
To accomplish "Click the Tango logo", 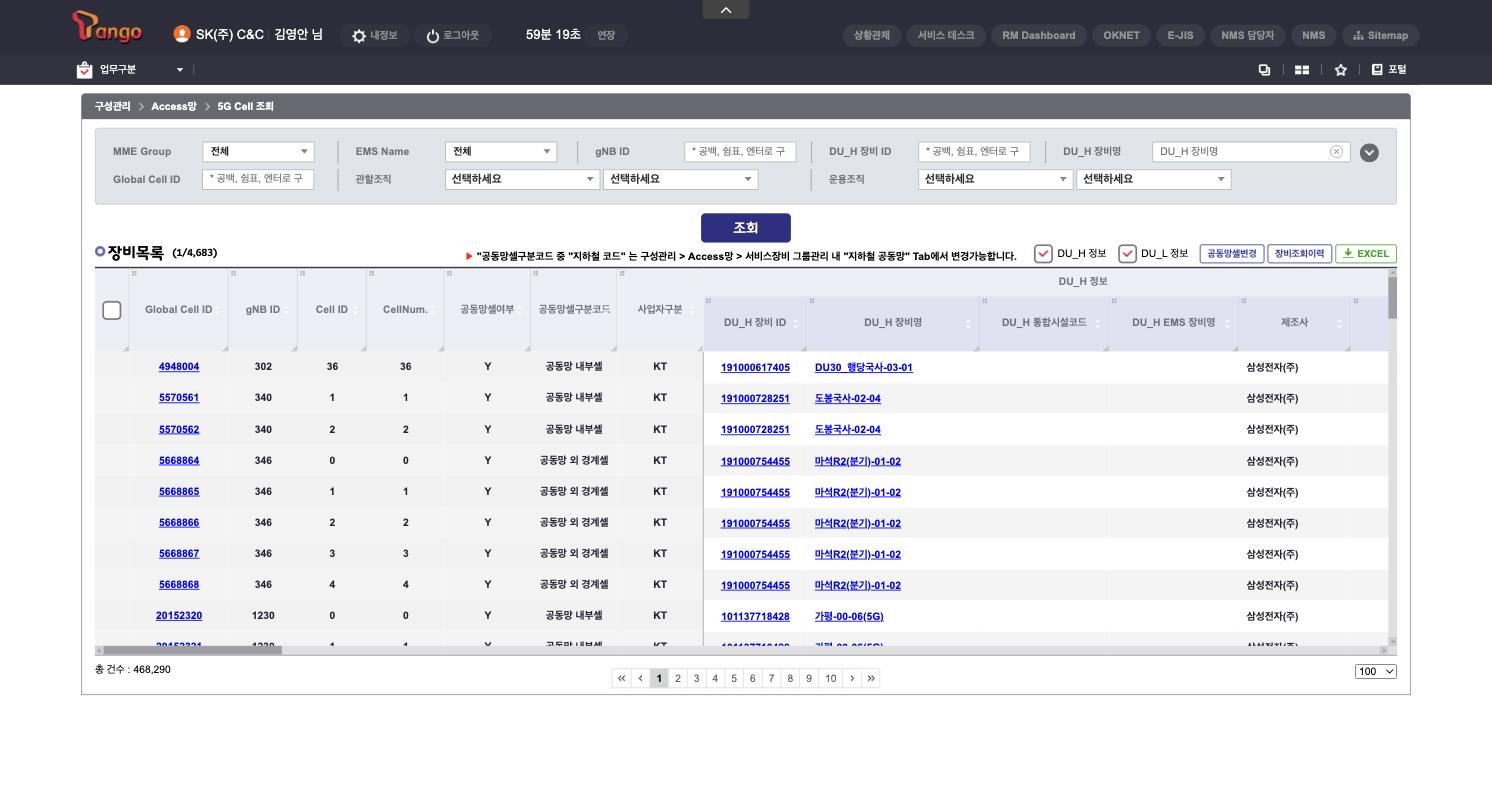I will coord(107,27).
